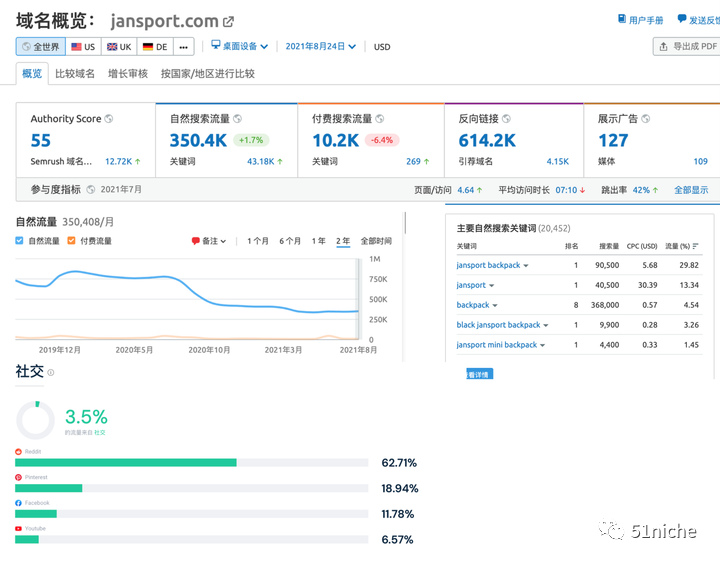
Task: Choose the 2年 time range
Action: coord(343,241)
